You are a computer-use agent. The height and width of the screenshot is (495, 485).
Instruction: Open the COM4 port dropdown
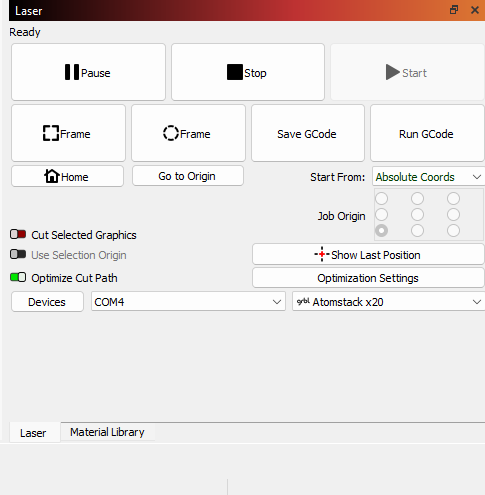point(188,302)
